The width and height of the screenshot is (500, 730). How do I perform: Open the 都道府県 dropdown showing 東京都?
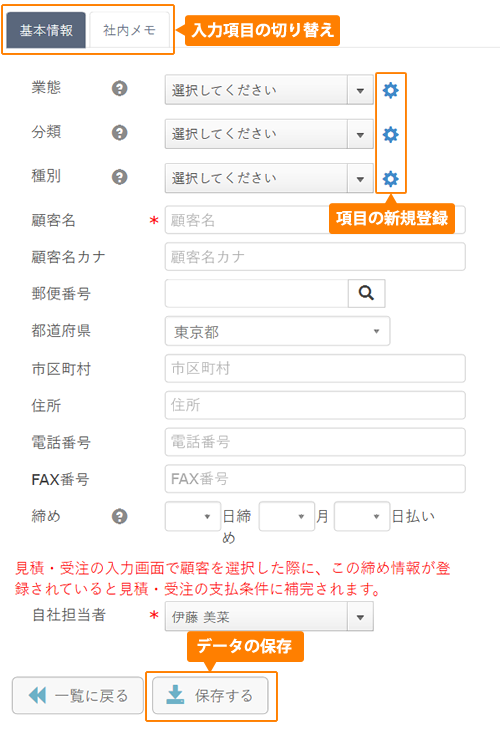click(x=277, y=331)
